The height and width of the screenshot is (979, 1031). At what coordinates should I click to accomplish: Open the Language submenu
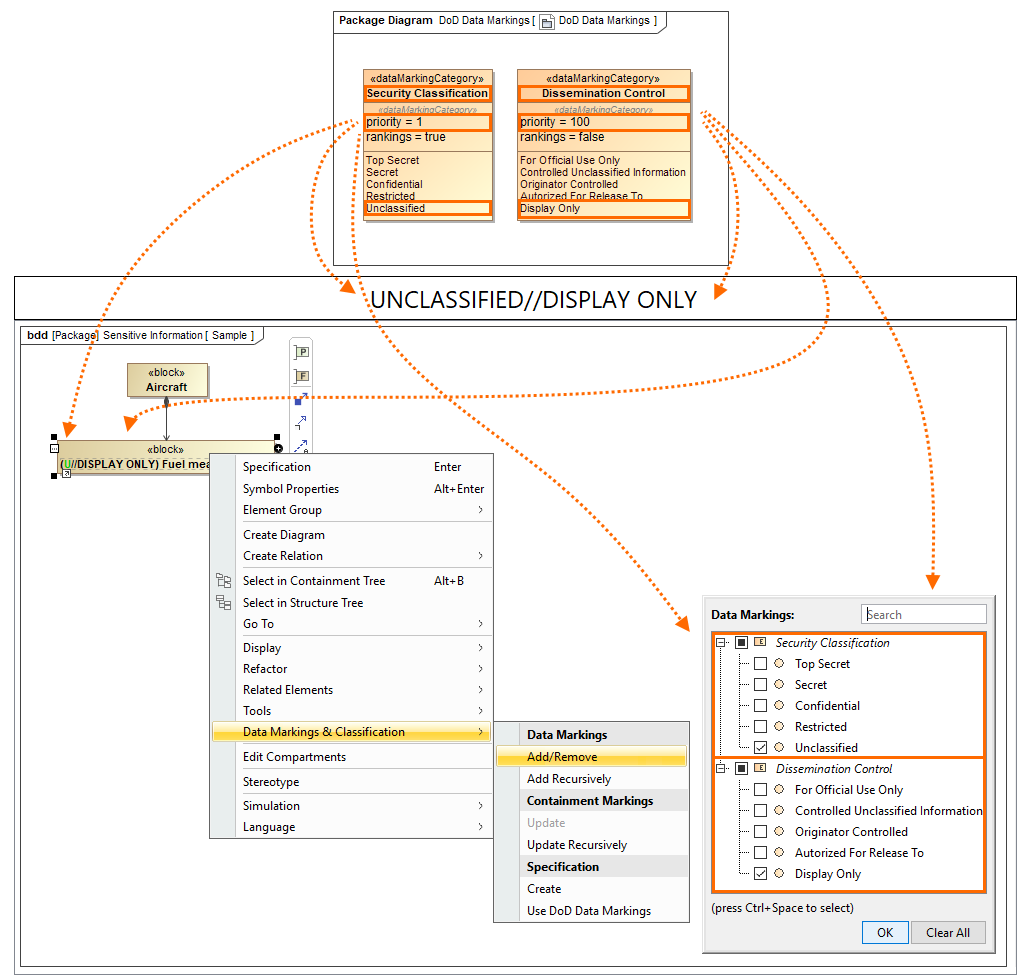point(351,826)
